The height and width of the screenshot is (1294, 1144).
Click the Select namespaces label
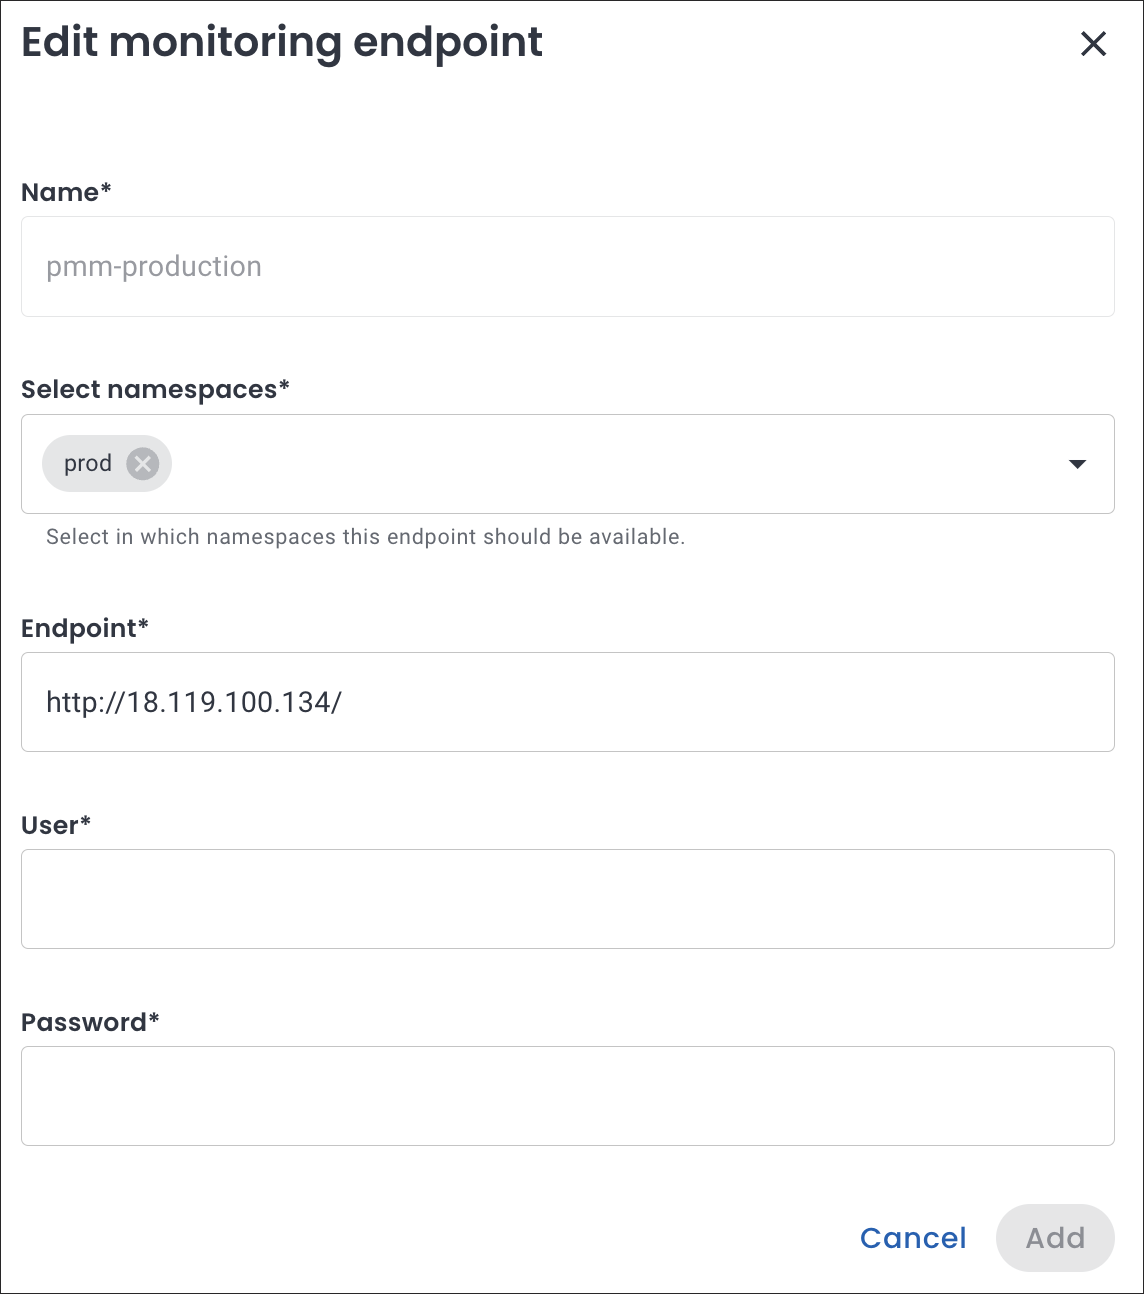click(x=155, y=389)
